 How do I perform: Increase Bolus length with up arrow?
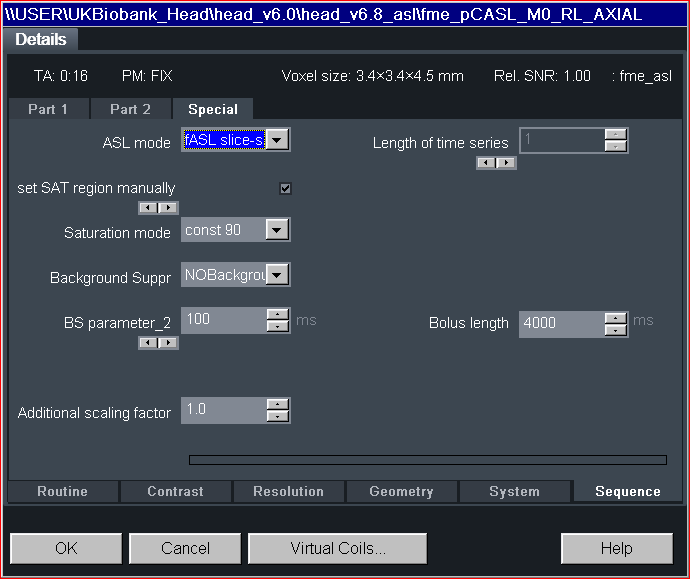(616, 319)
